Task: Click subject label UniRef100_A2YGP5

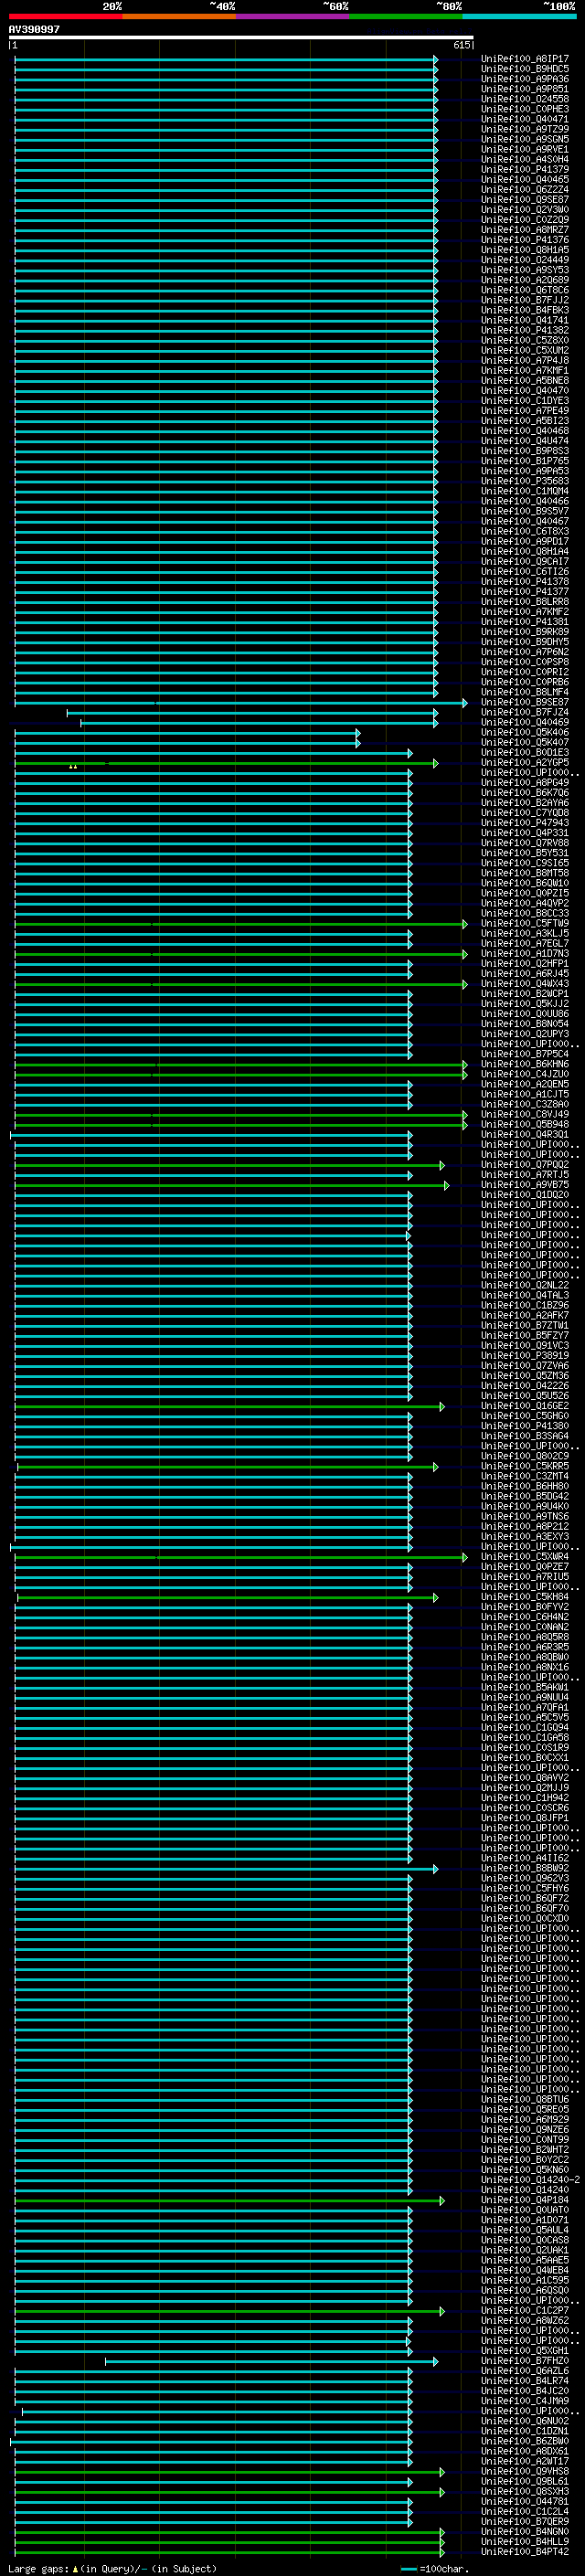Action: 525,762
